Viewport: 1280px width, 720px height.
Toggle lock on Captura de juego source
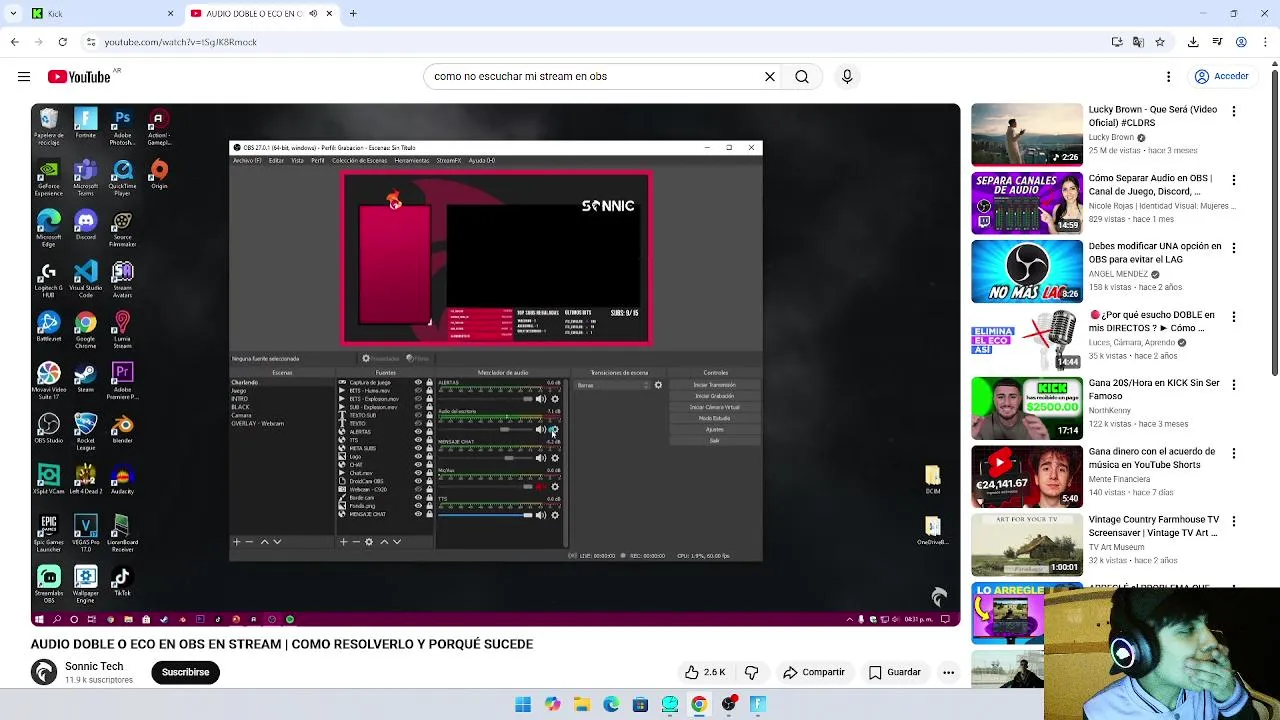click(x=429, y=382)
